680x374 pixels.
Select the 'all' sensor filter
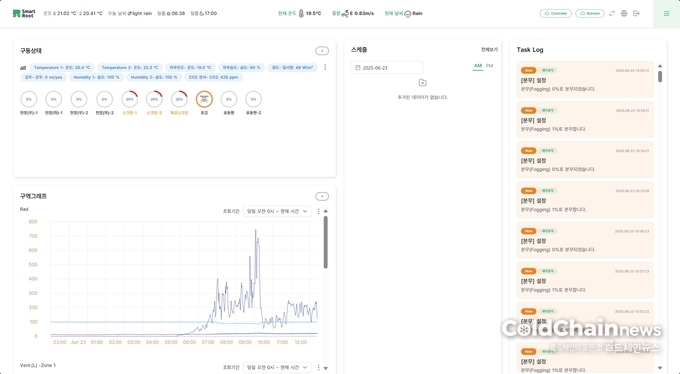(23, 68)
